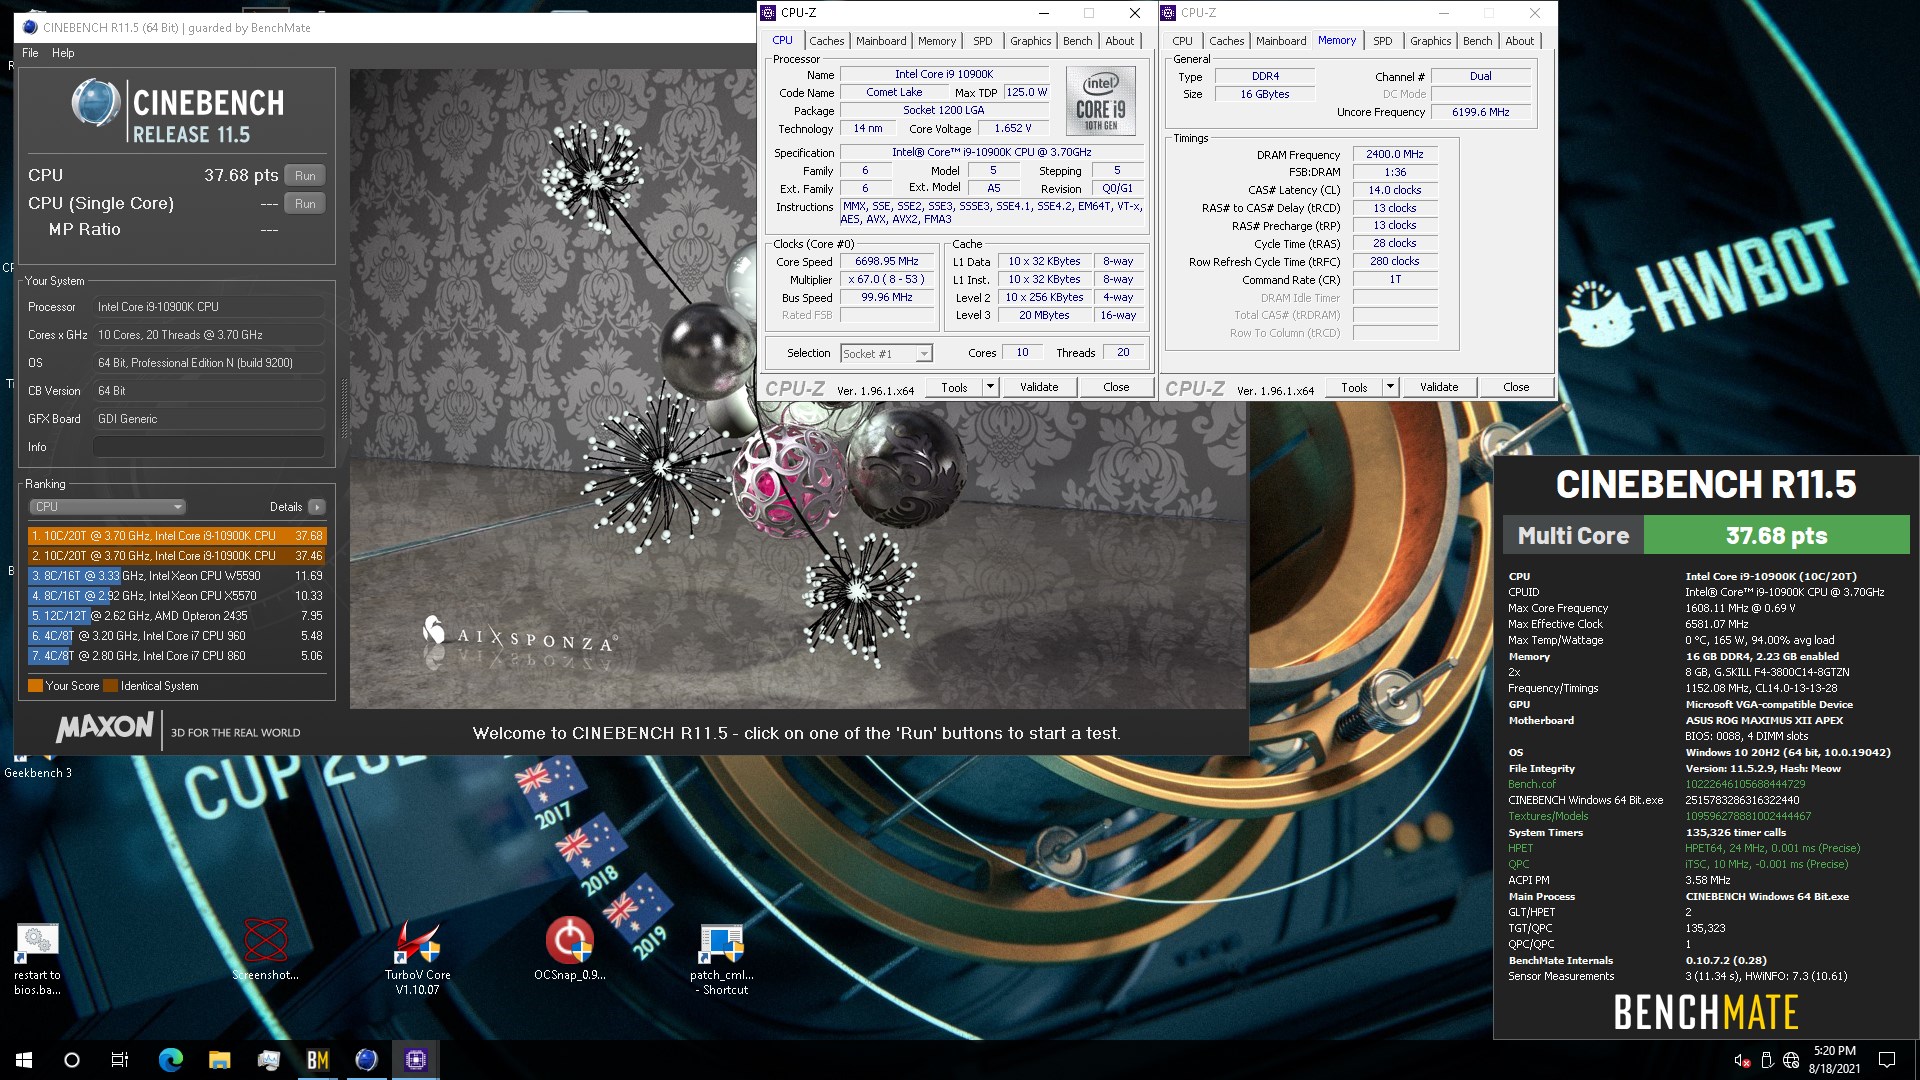This screenshot has width=1920, height=1080.
Task: Click the Info text field in Cinebench
Action: coord(209,447)
